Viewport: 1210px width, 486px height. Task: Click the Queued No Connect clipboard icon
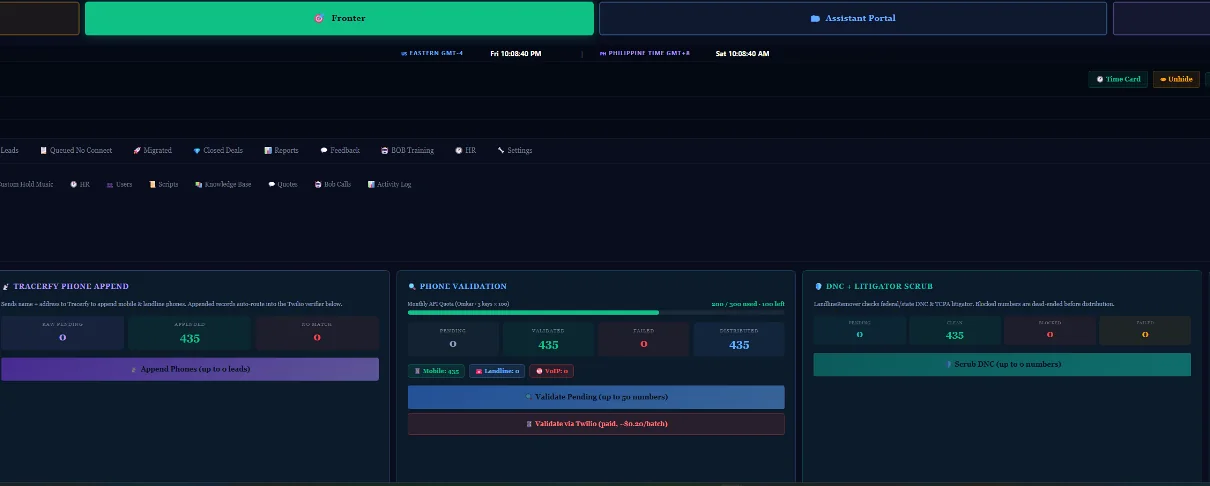[43, 150]
